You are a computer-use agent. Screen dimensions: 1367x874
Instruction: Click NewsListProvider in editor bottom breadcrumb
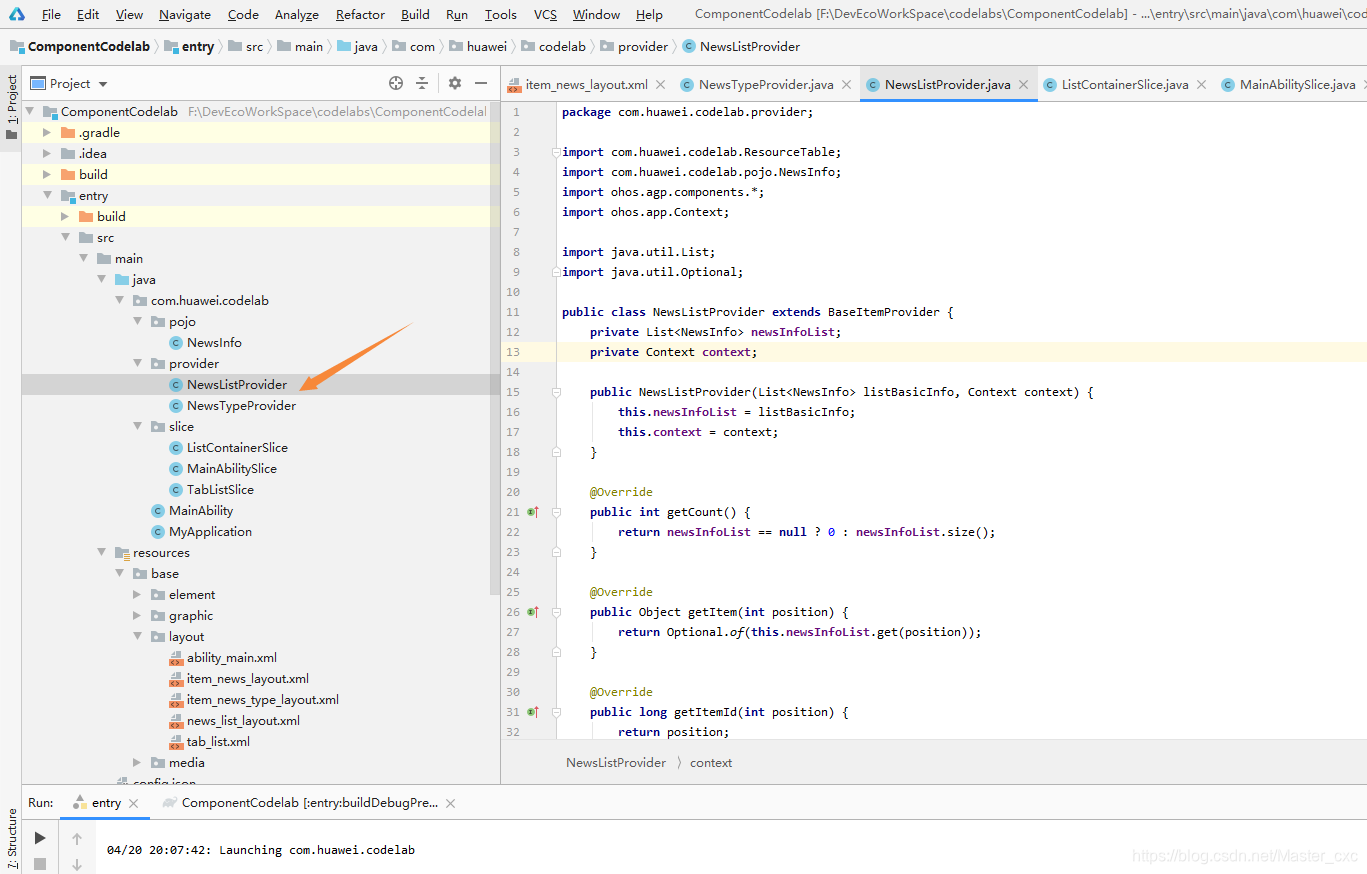tap(616, 763)
